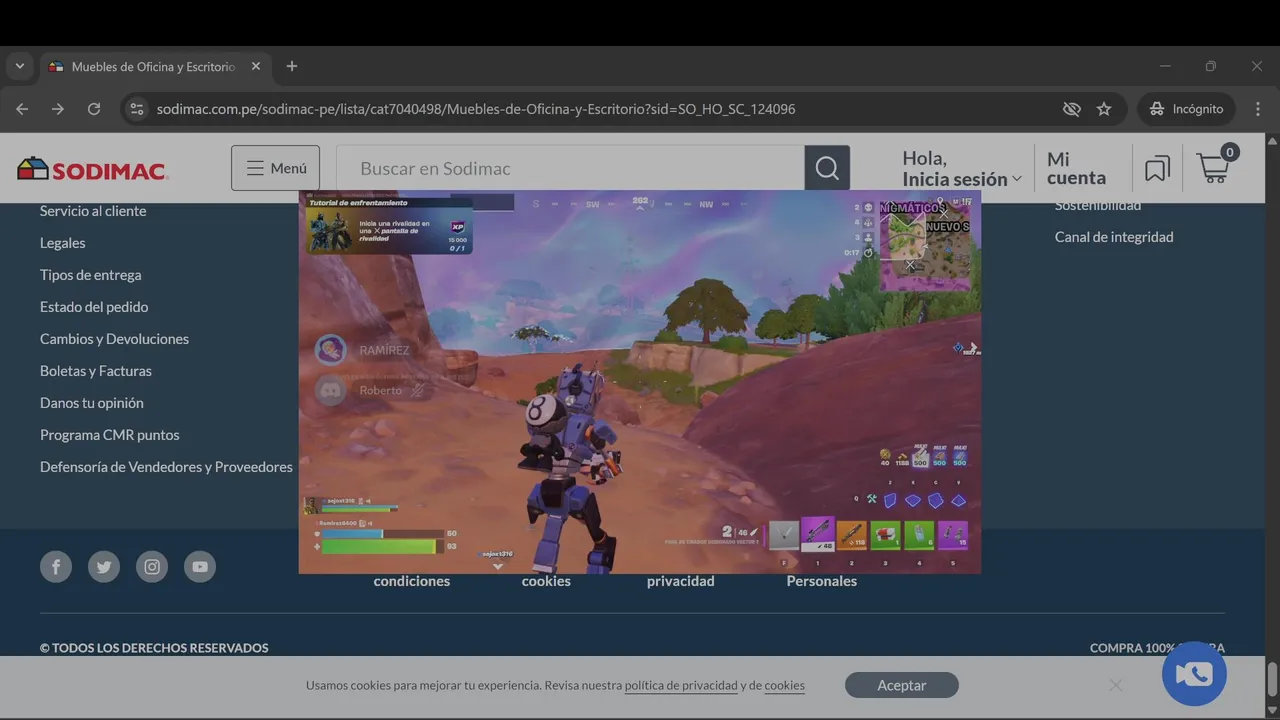The height and width of the screenshot is (720, 1280).
Task: Toggle third-party cookie blocking eye icon
Action: click(1072, 109)
